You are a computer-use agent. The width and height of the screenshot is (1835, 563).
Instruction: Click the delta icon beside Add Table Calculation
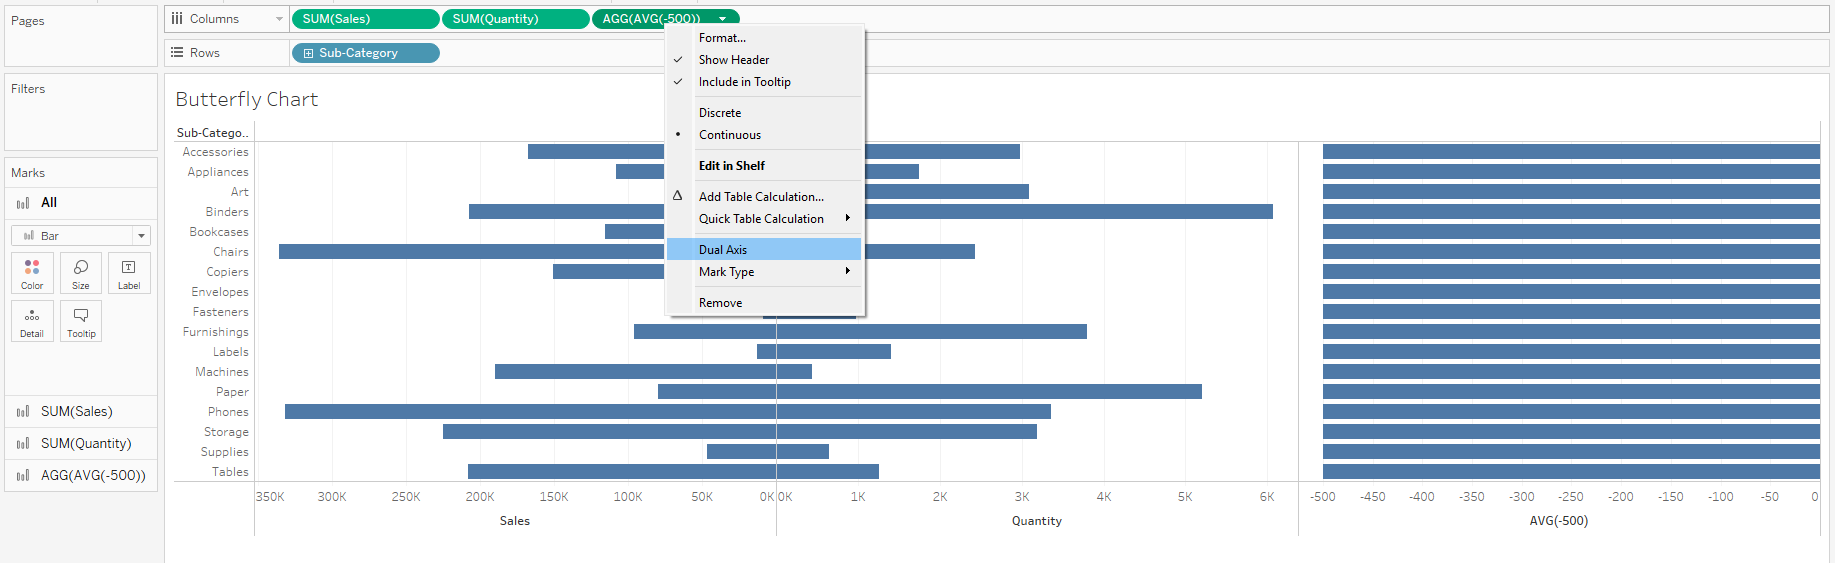[x=677, y=196]
